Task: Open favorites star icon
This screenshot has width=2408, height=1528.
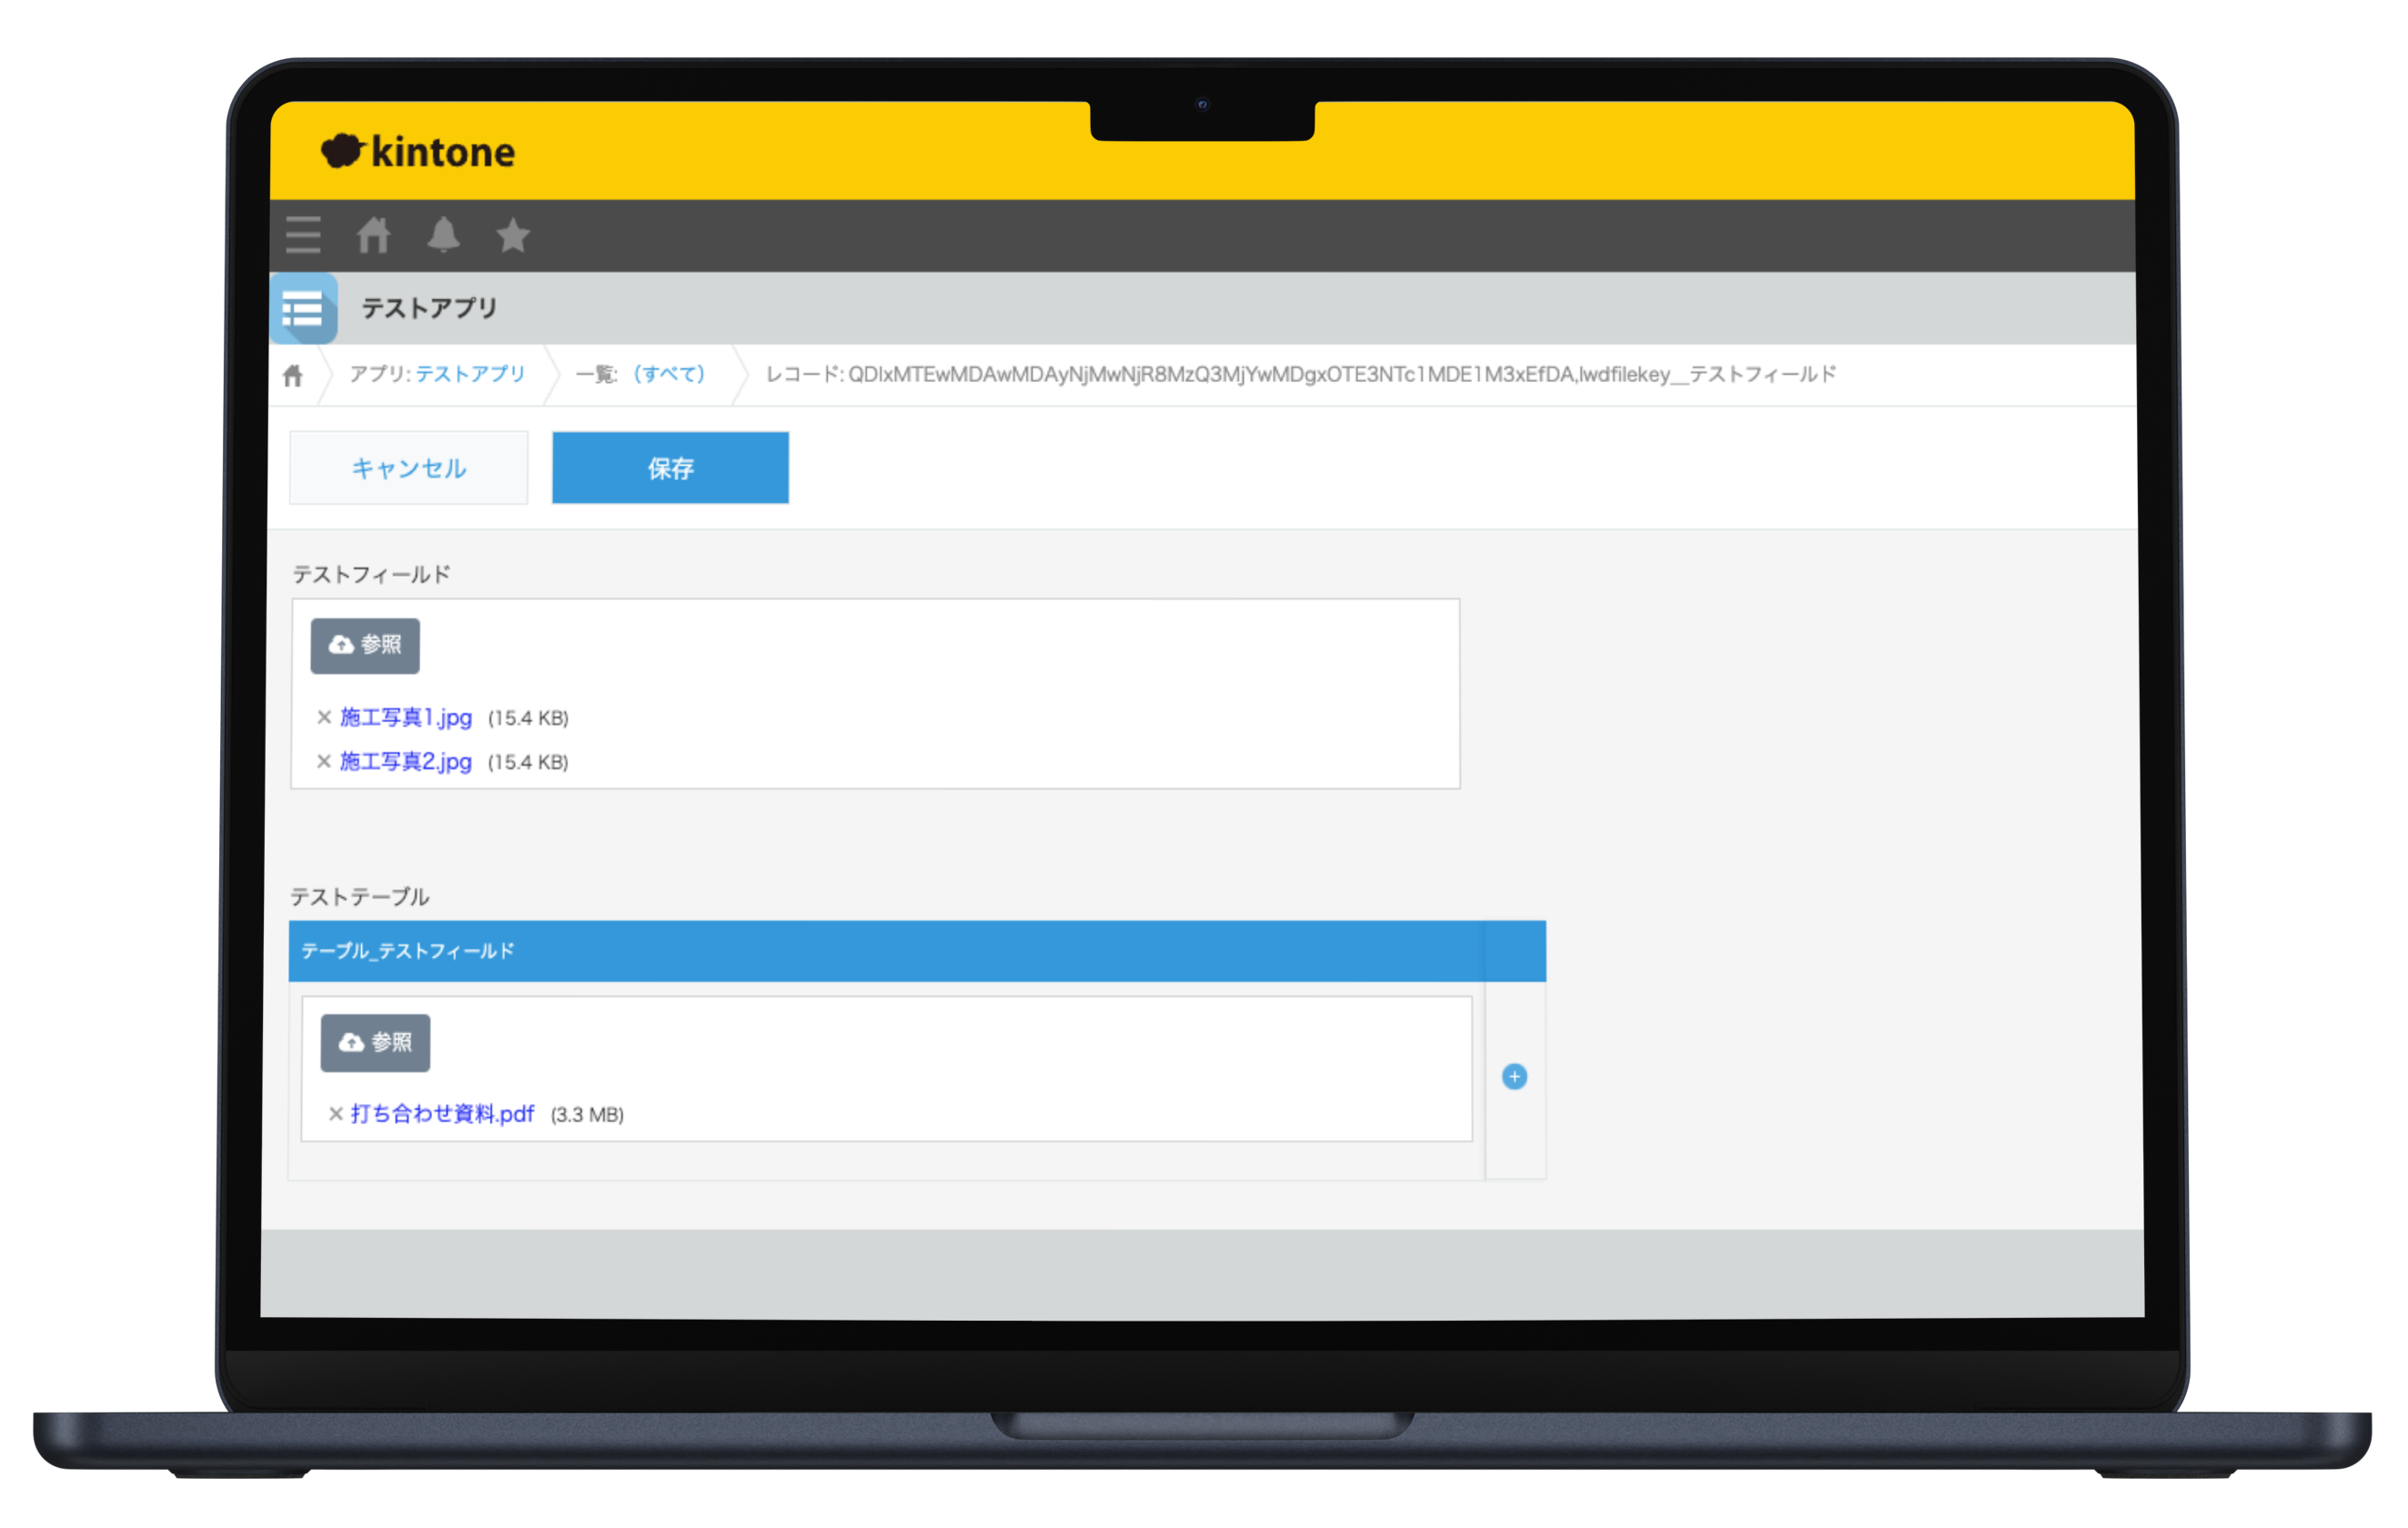Action: [x=513, y=235]
